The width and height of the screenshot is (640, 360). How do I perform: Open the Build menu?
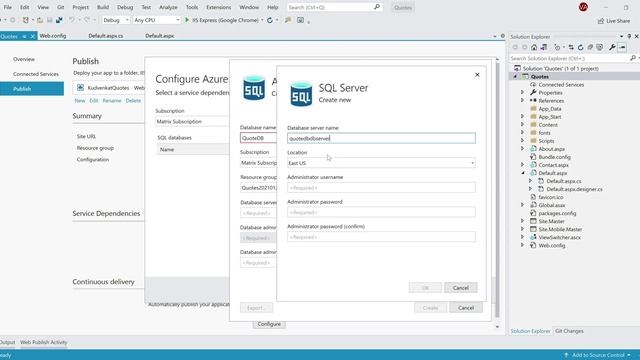tap(103, 7)
